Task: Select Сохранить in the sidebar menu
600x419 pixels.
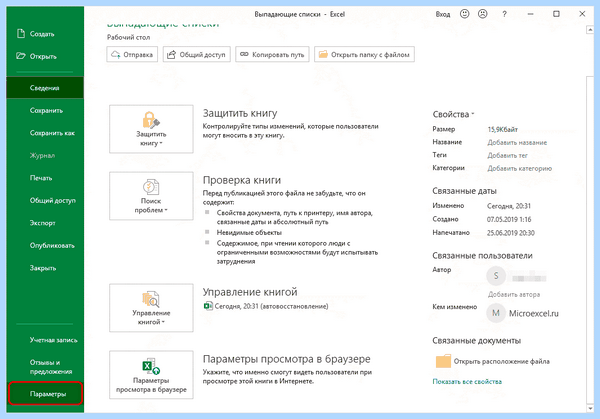Action: pyautogui.click(x=45, y=110)
